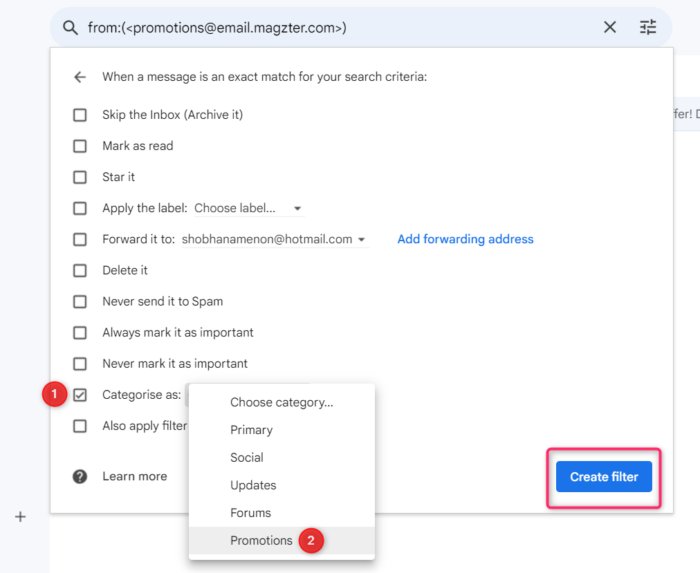Open search options sliders icon
Screen dimensions: 700x573
point(648,27)
